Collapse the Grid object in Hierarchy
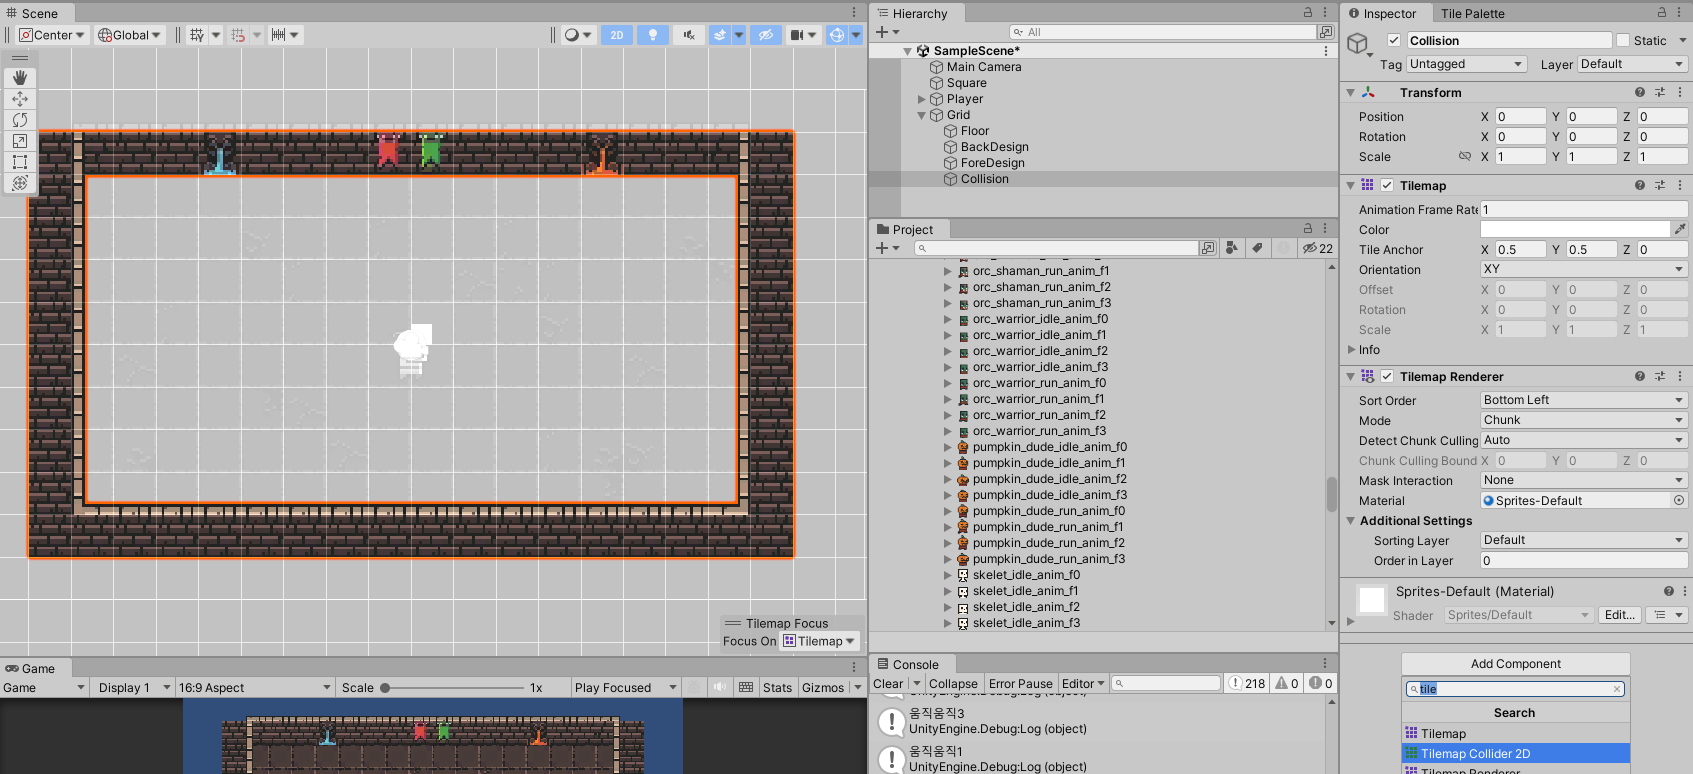The width and height of the screenshot is (1693, 774). click(x=922, y=115)
